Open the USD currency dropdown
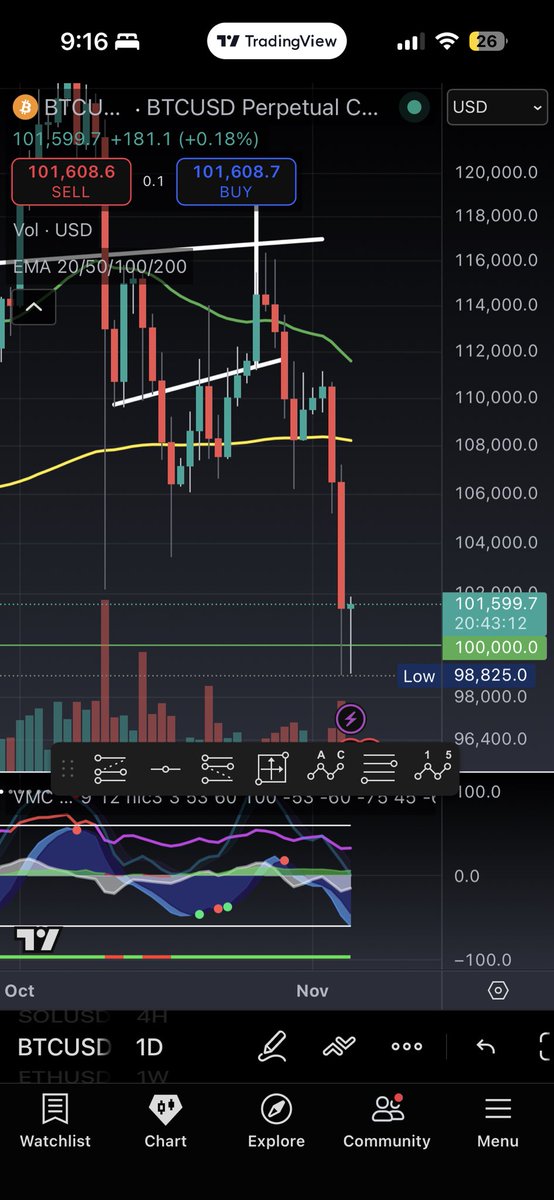The image size is (554, 1200). coord(498,108)
